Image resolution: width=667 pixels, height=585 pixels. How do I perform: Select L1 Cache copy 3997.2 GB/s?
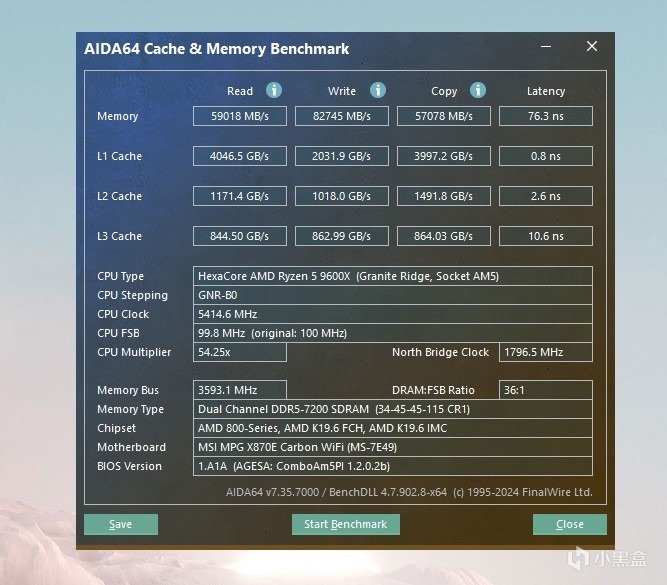[444, 156]
